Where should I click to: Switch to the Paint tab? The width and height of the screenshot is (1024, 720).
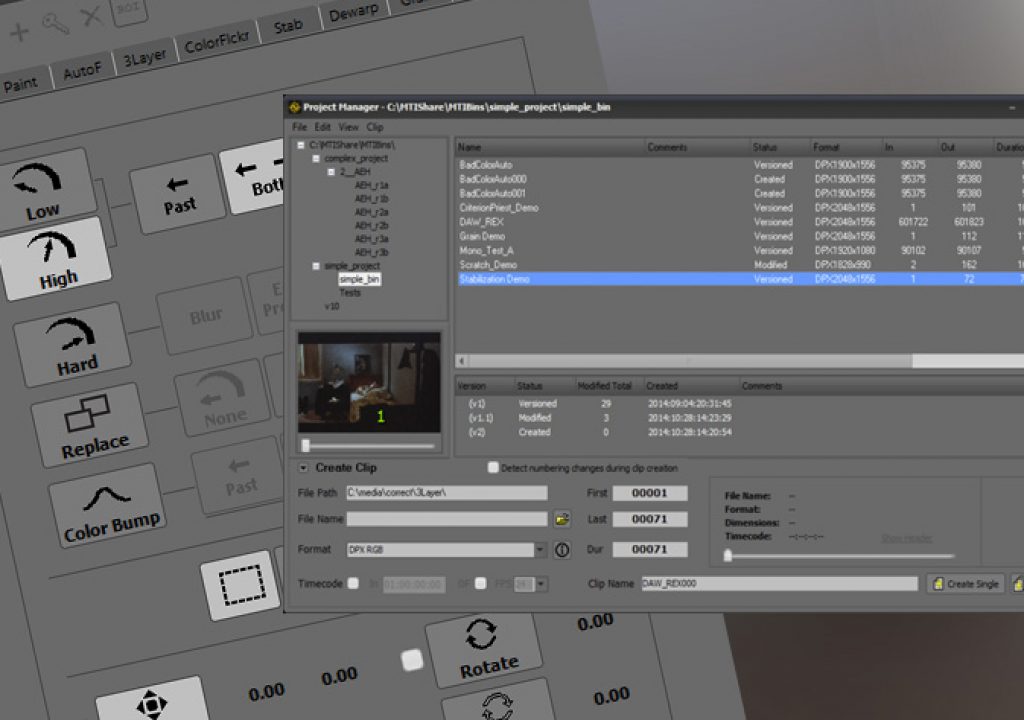(x=22, y=84)
